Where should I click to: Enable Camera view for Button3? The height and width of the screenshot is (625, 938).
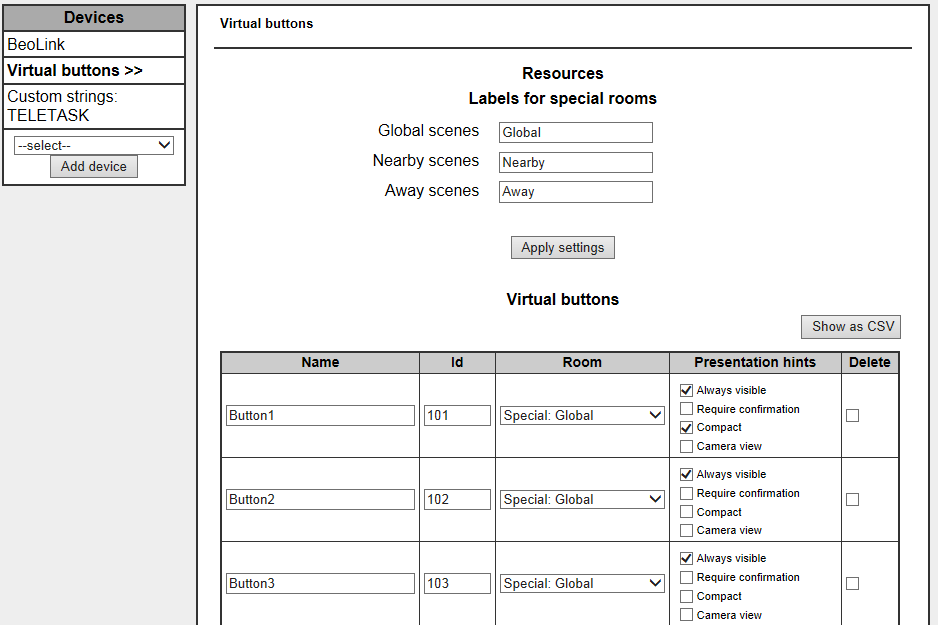coord(686,615)
